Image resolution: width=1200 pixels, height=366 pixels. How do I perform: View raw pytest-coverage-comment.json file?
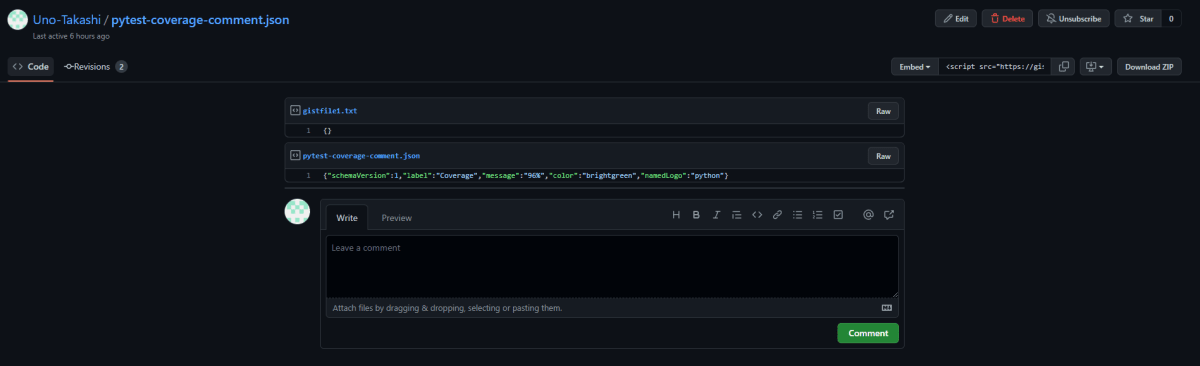tap(883, 155)
